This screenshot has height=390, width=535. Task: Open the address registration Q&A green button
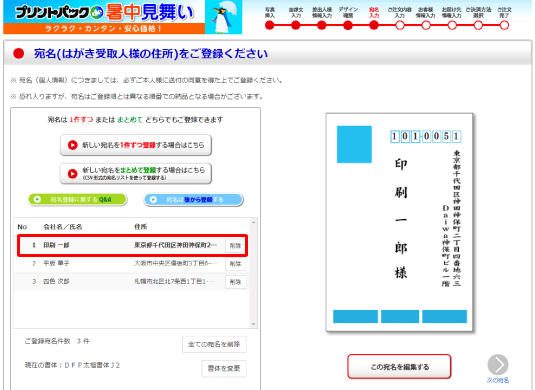click(x=78, y=200)
